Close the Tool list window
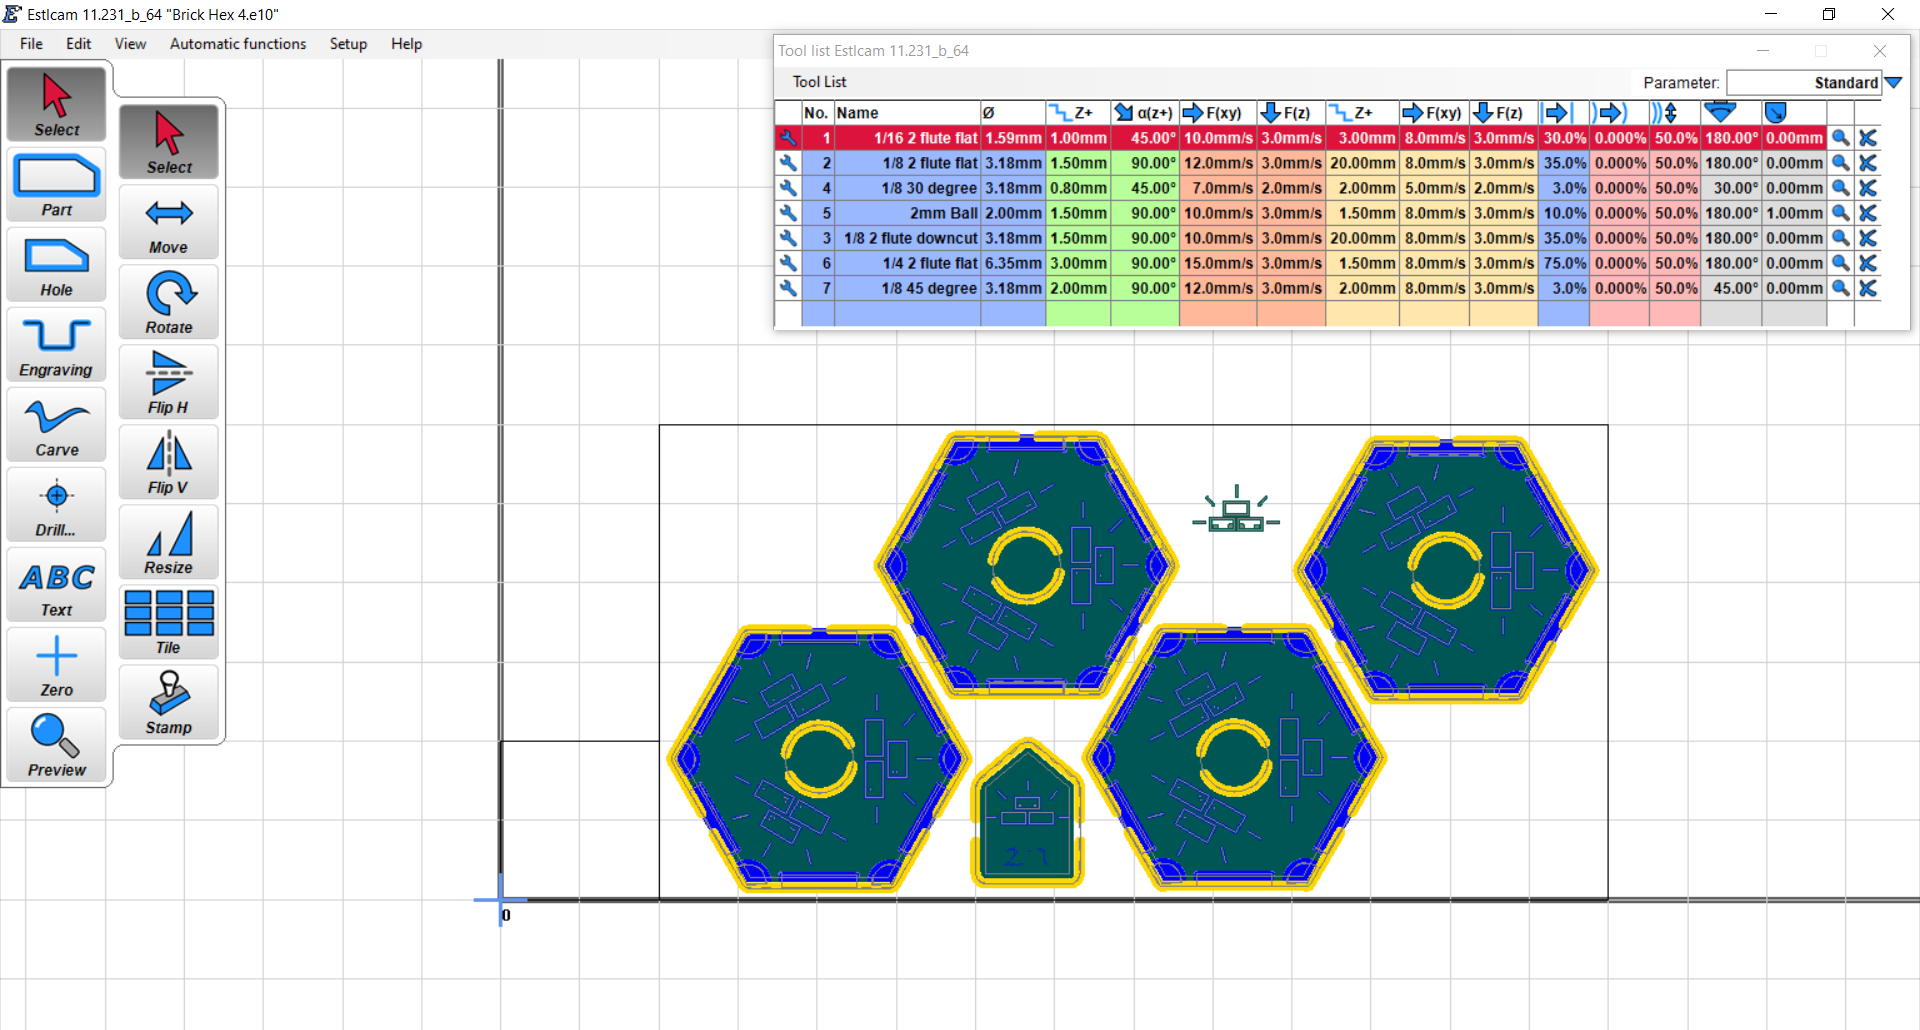This screenshot has width=1920, height=1030. click(1880, 51)
